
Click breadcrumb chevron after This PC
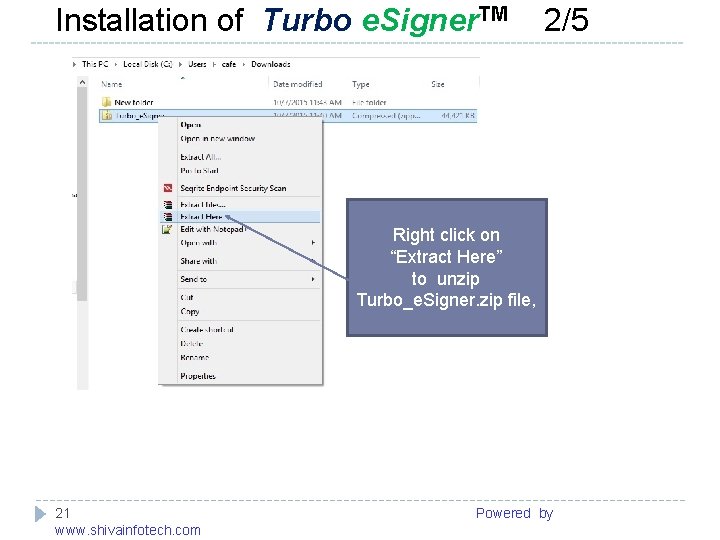(x=116, y=64)
